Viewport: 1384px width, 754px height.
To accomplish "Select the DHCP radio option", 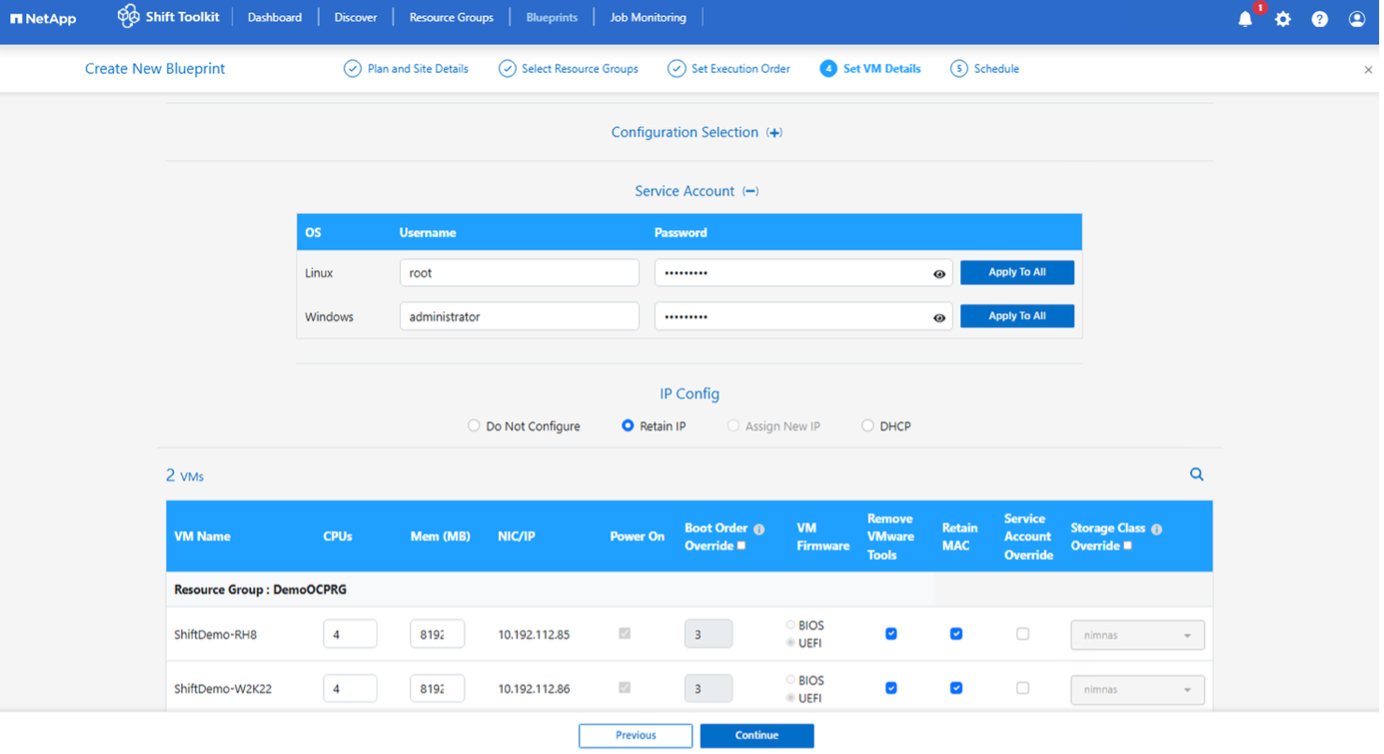I will 868,426.
